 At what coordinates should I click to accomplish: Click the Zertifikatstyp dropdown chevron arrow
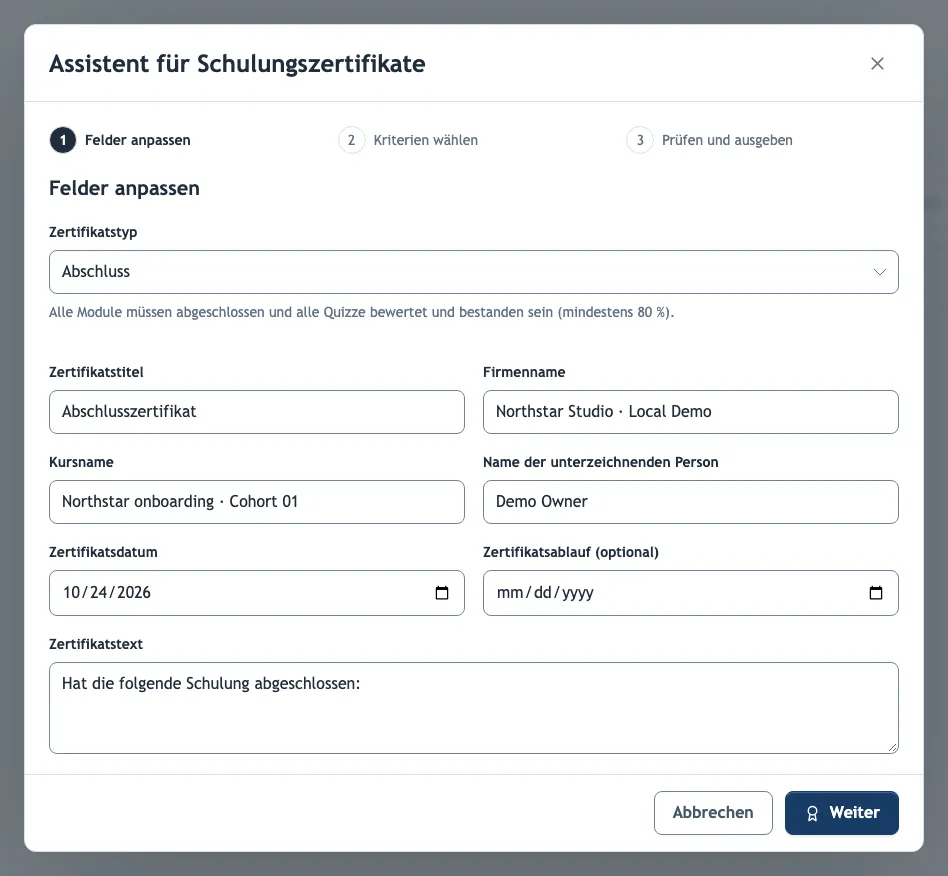point(880,272)
